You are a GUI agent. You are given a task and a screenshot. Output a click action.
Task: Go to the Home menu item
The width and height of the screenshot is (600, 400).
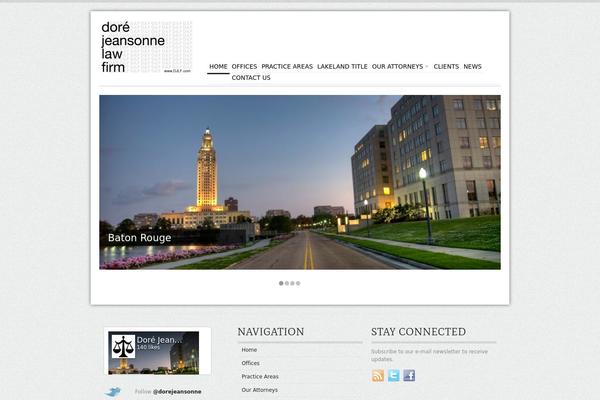click(x=218, y=67)
